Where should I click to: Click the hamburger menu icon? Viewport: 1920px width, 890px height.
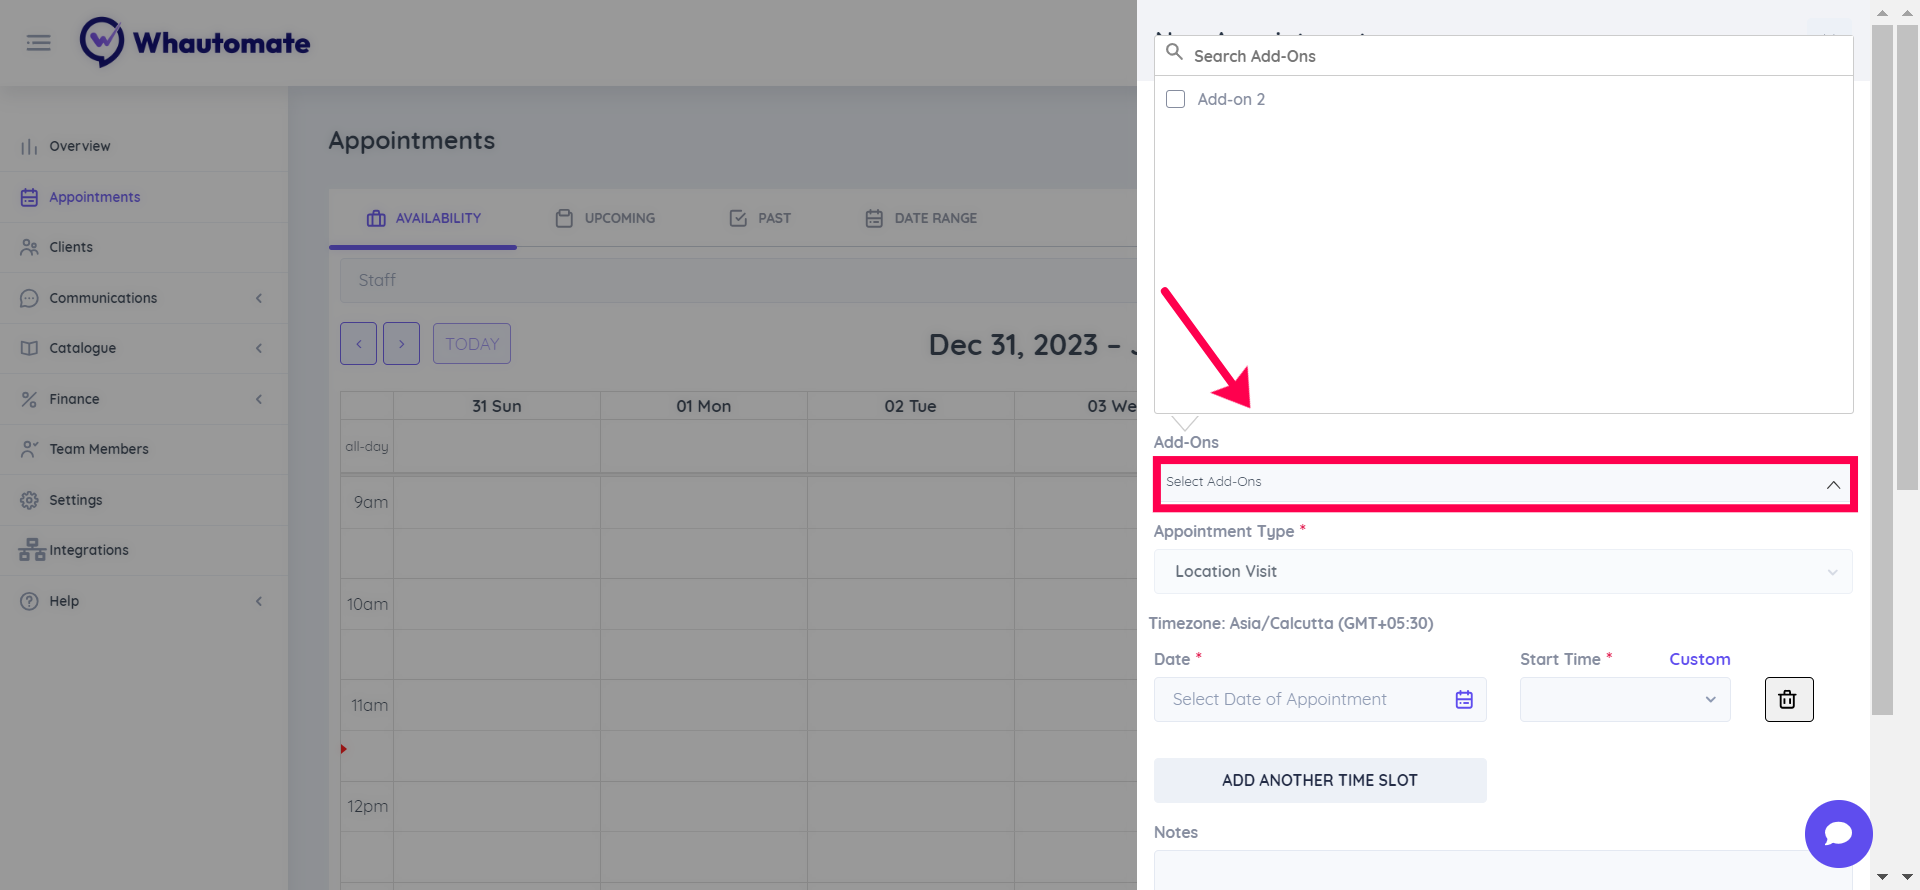[38, 43]
